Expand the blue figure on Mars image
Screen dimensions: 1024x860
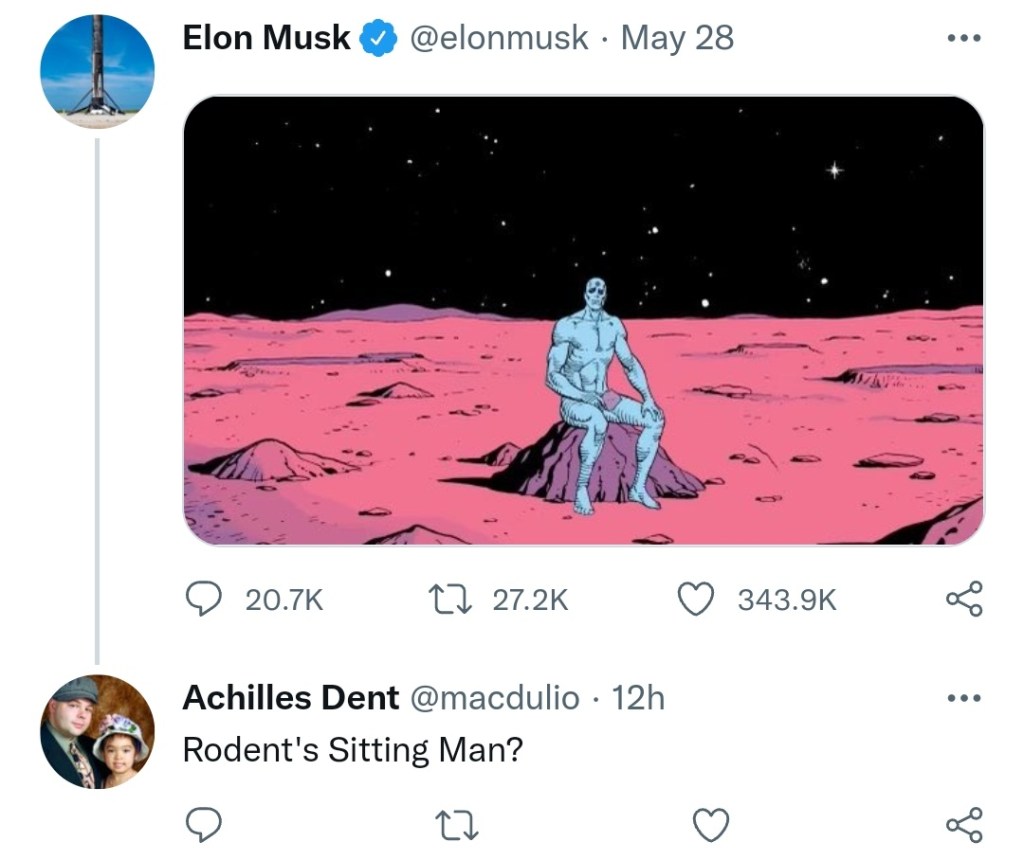[583, 320]
